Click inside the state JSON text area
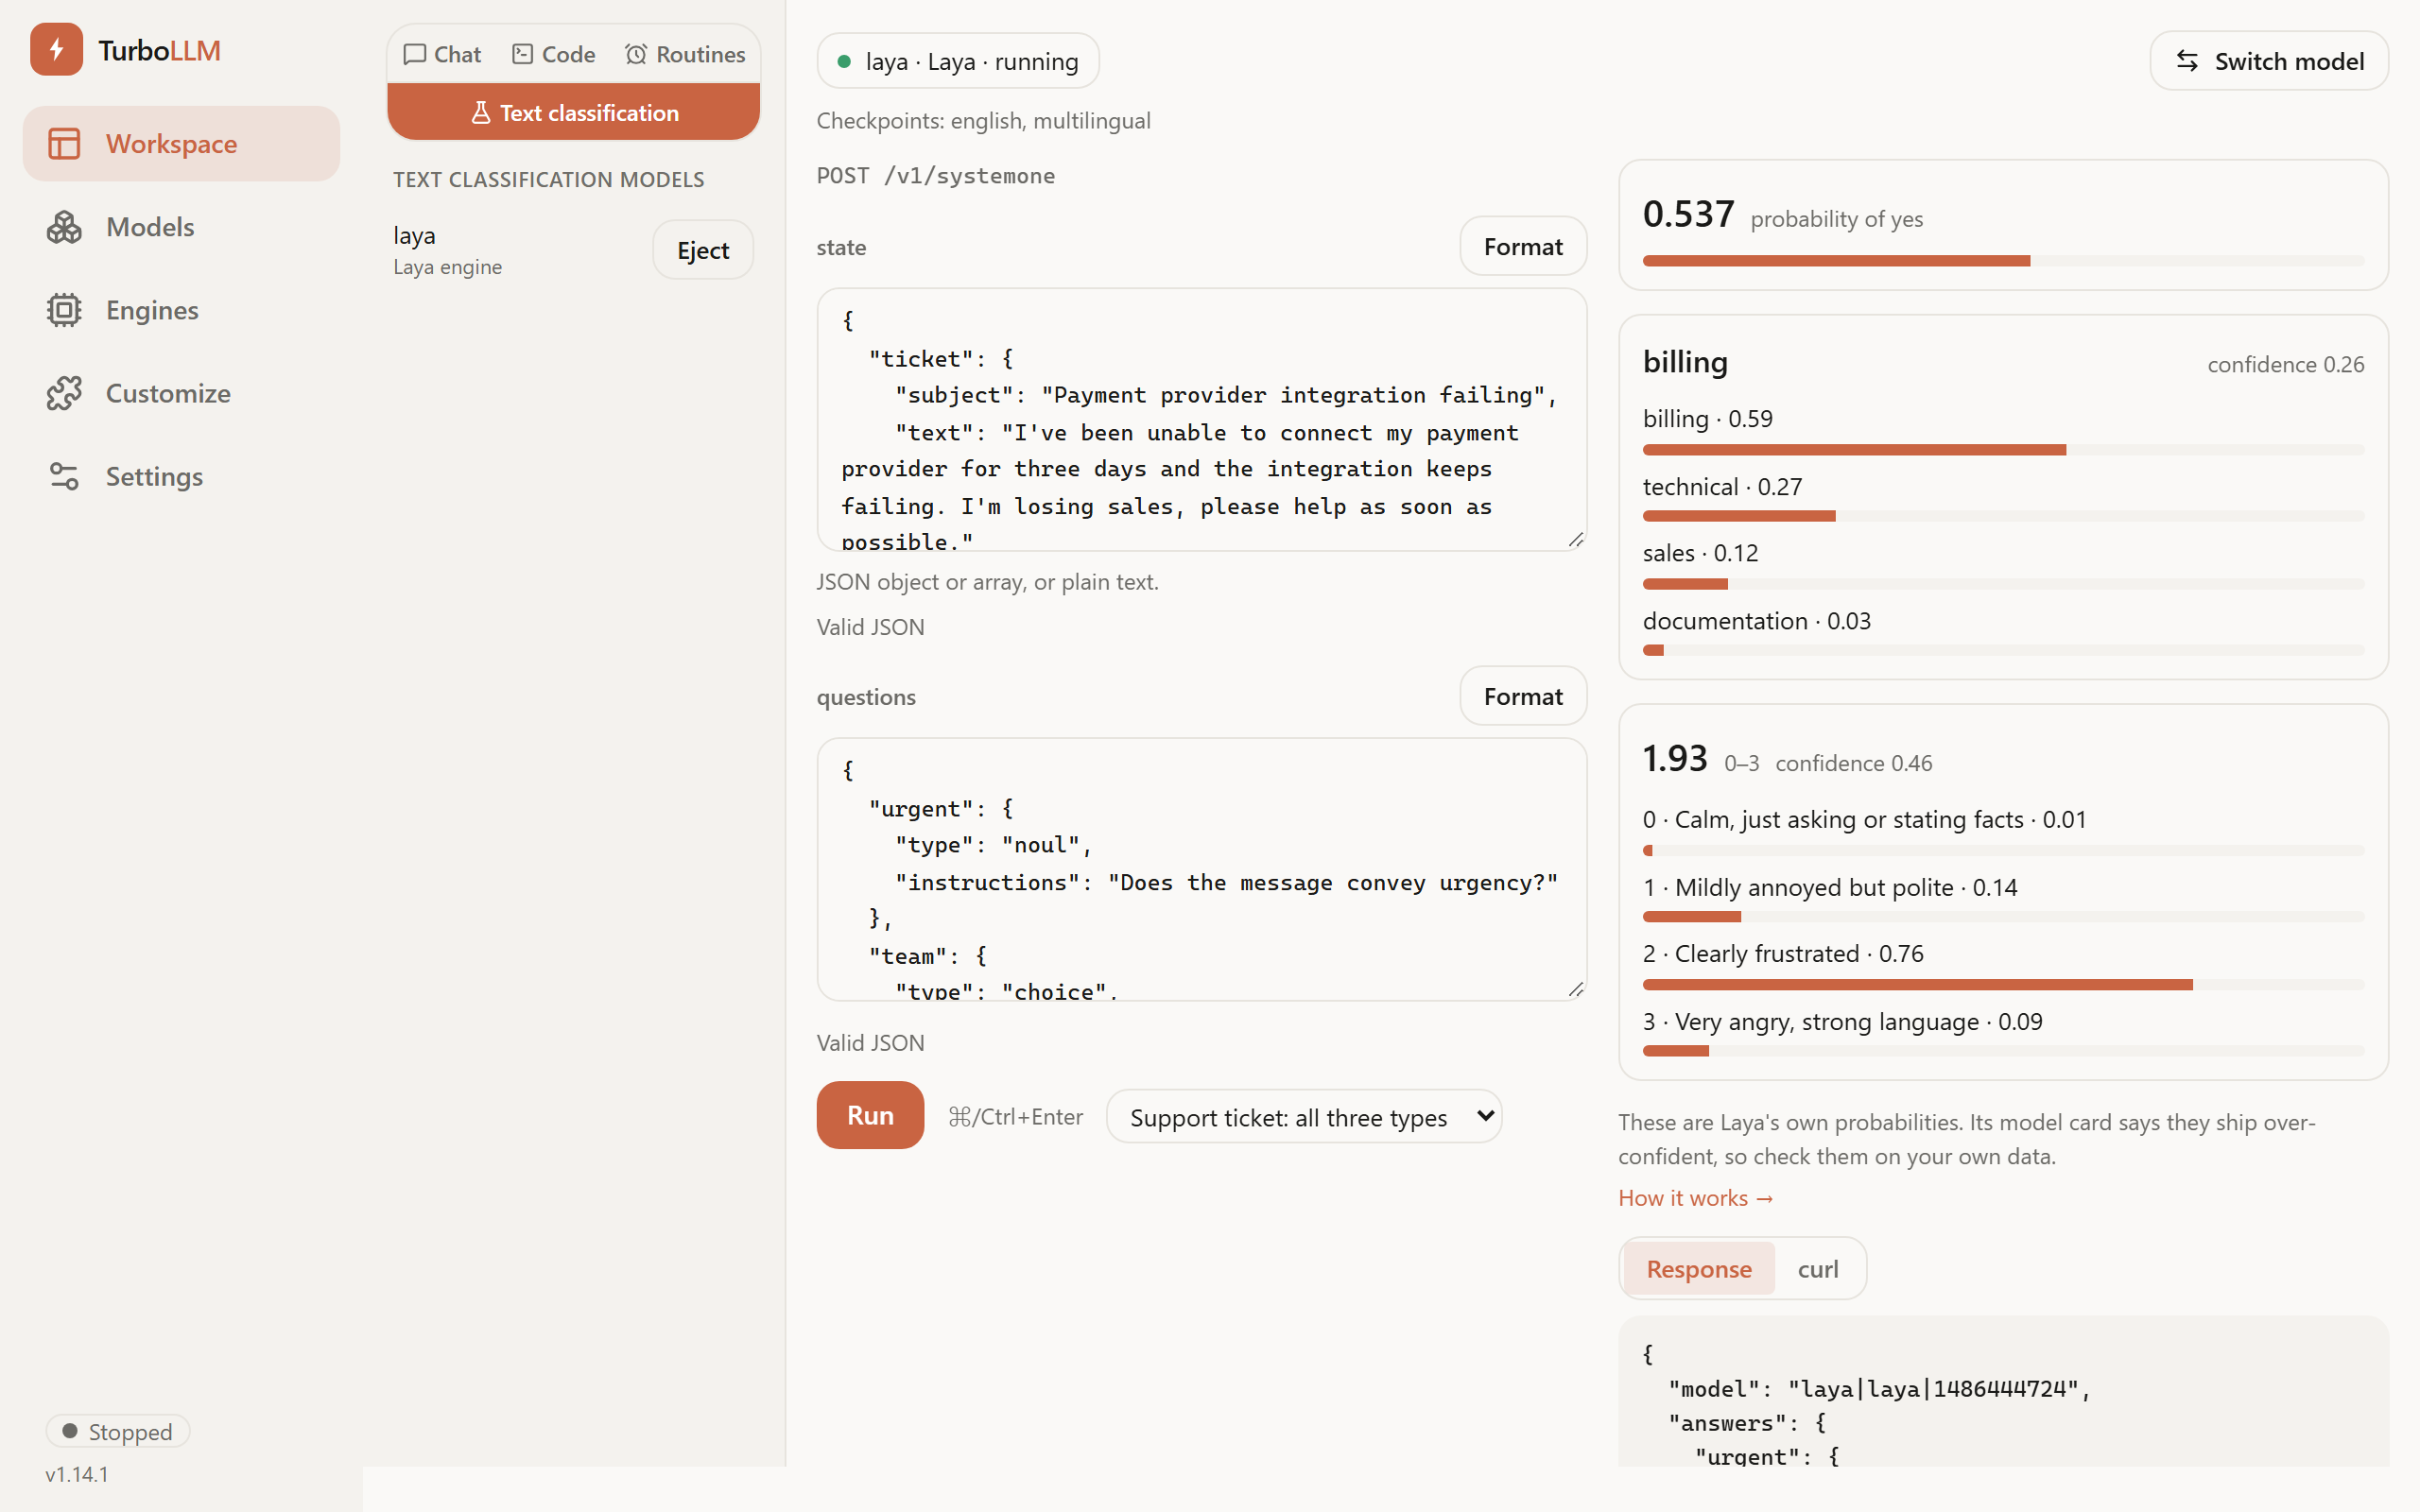The image size is (2420, 1512). (x=1202, y=420)
